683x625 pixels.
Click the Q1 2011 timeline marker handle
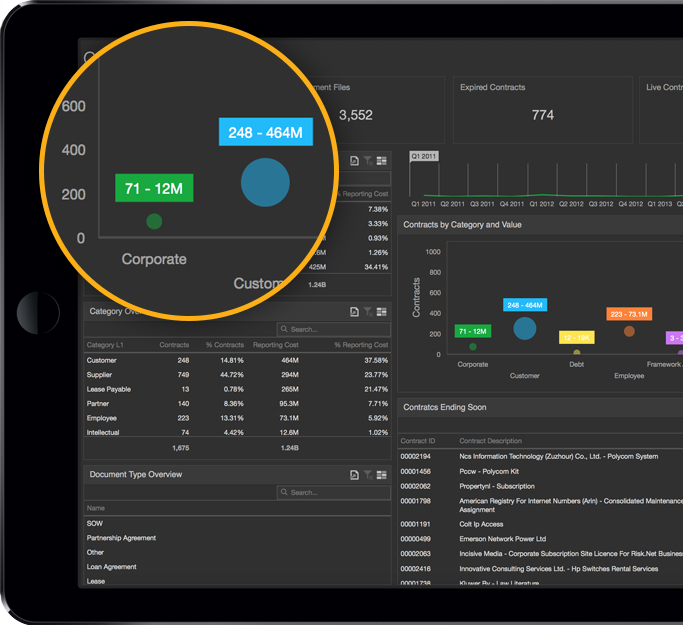point(424,156)
